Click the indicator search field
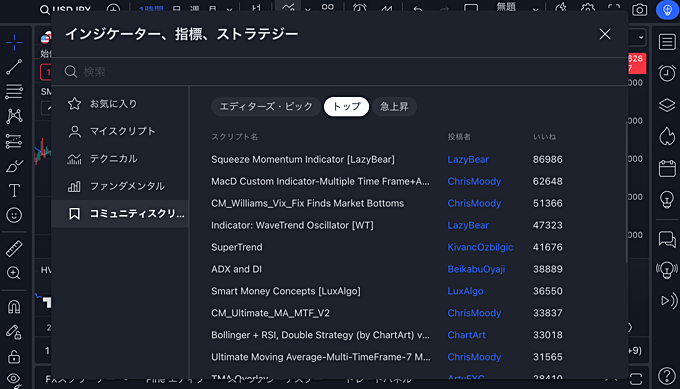Viewport: 680px width, 389px height. tap(340, 72)
